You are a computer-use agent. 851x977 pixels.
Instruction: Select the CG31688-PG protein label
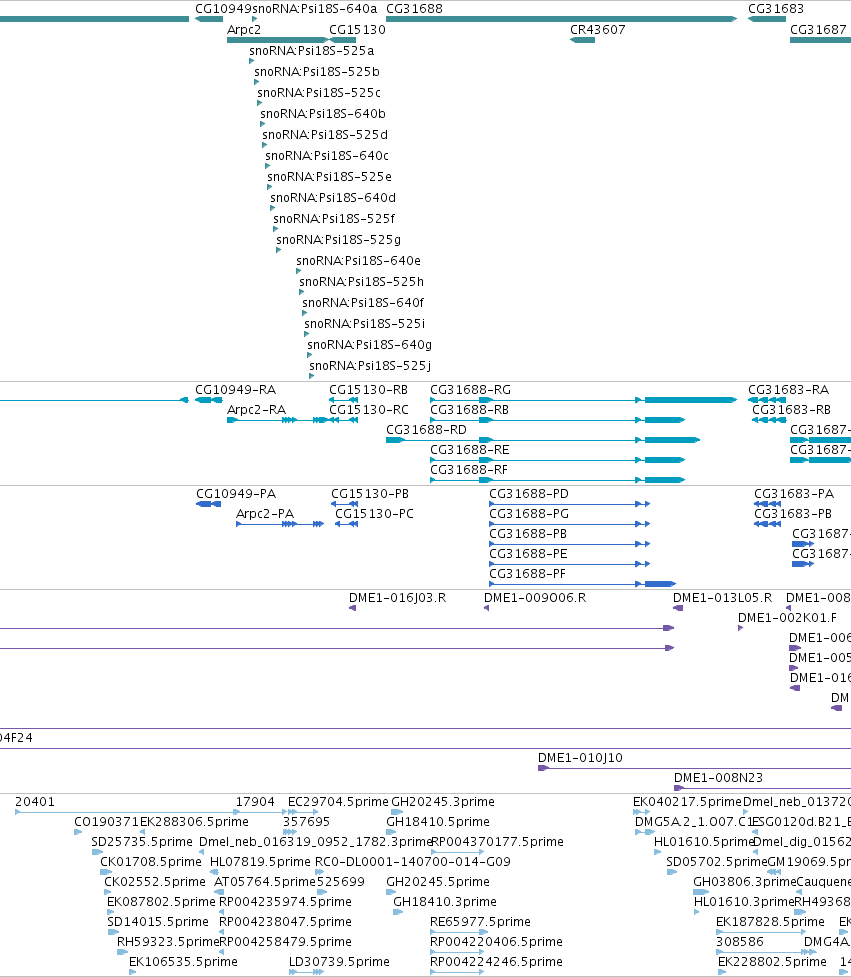click(529, 514)
